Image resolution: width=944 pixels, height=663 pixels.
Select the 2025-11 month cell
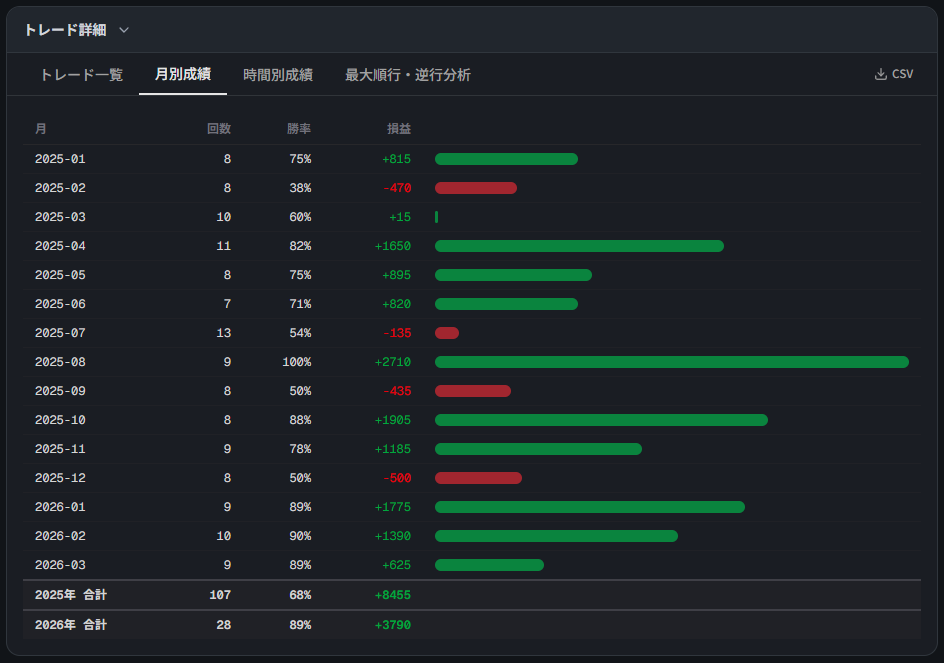tap(60, 449)
